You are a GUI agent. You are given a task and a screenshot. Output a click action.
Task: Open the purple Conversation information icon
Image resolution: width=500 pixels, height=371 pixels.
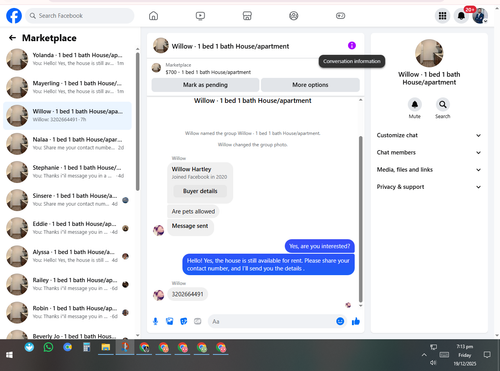352,45
